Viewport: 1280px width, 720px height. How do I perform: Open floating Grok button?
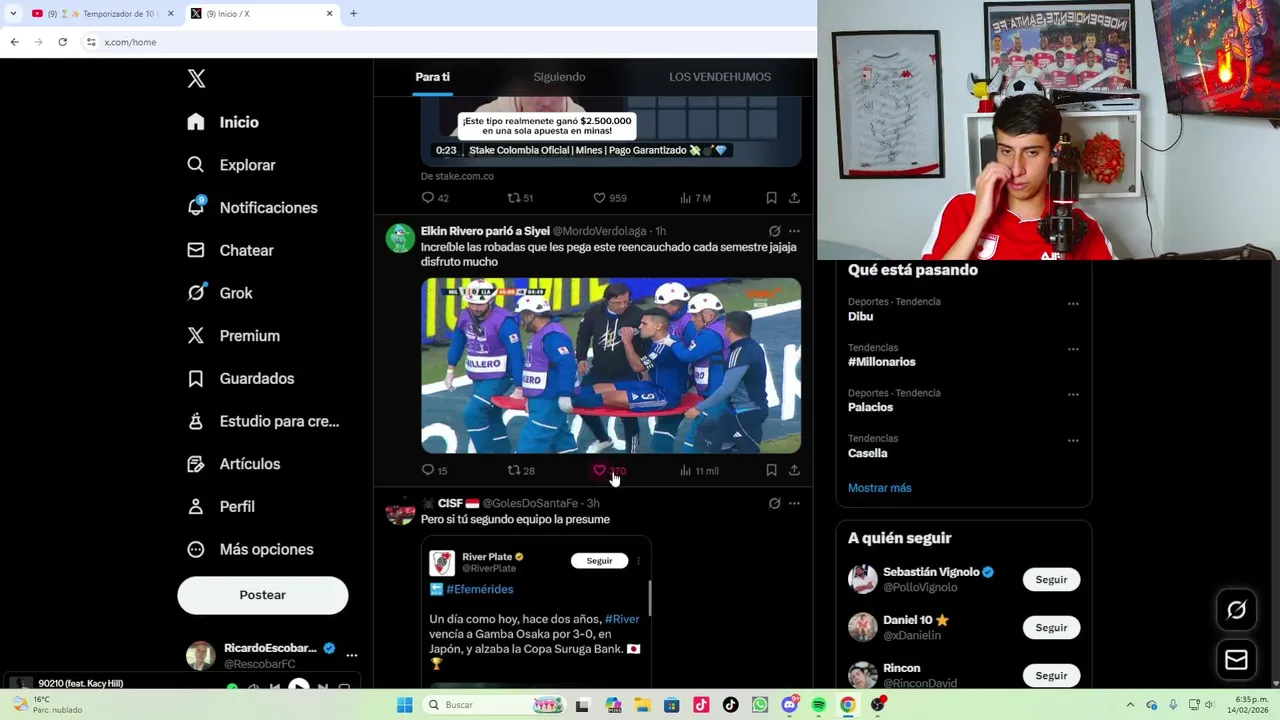point(1236,610)
